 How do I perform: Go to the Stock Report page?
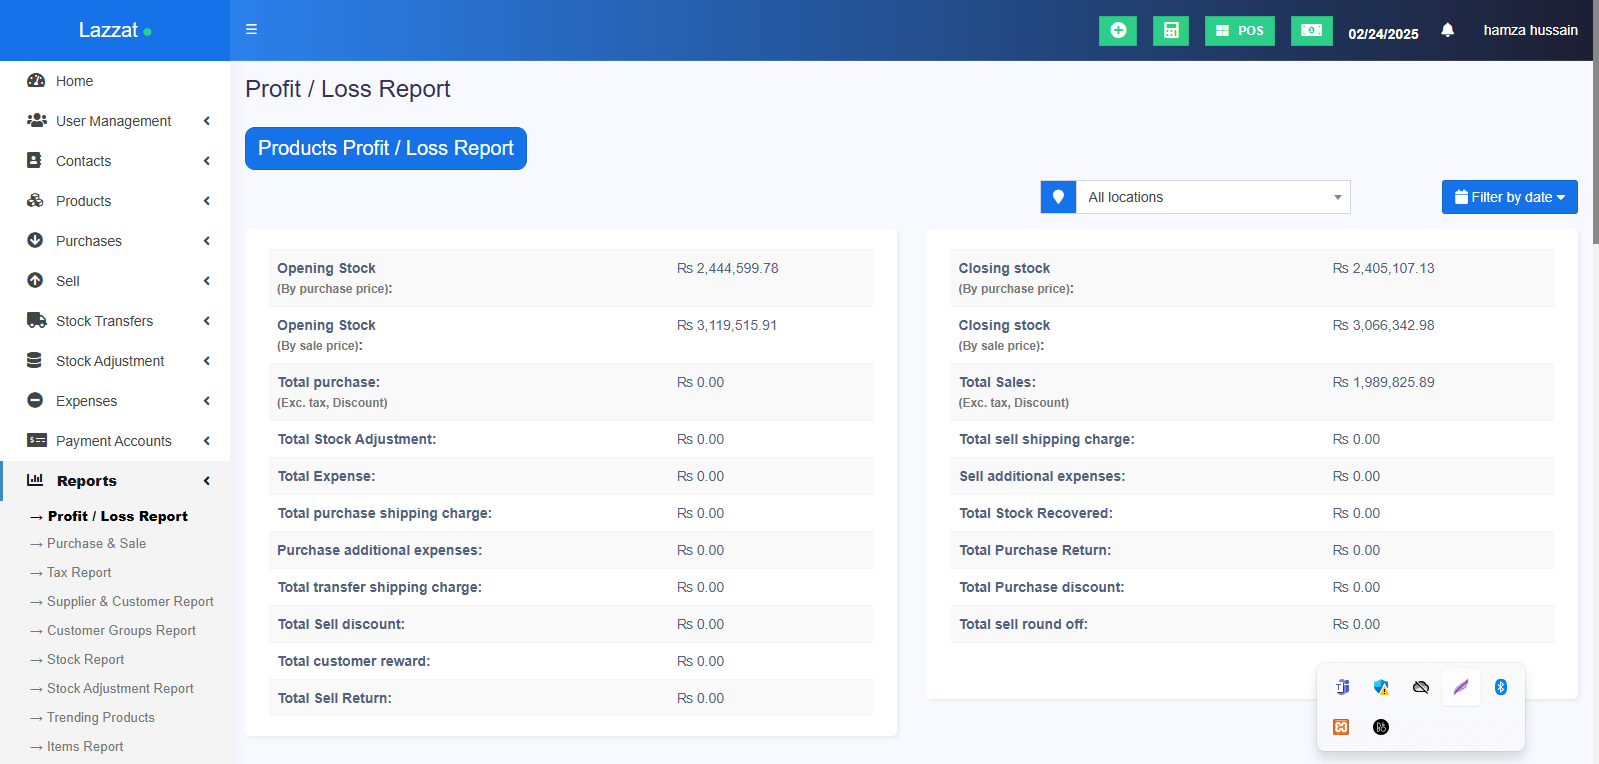[85, 660]
